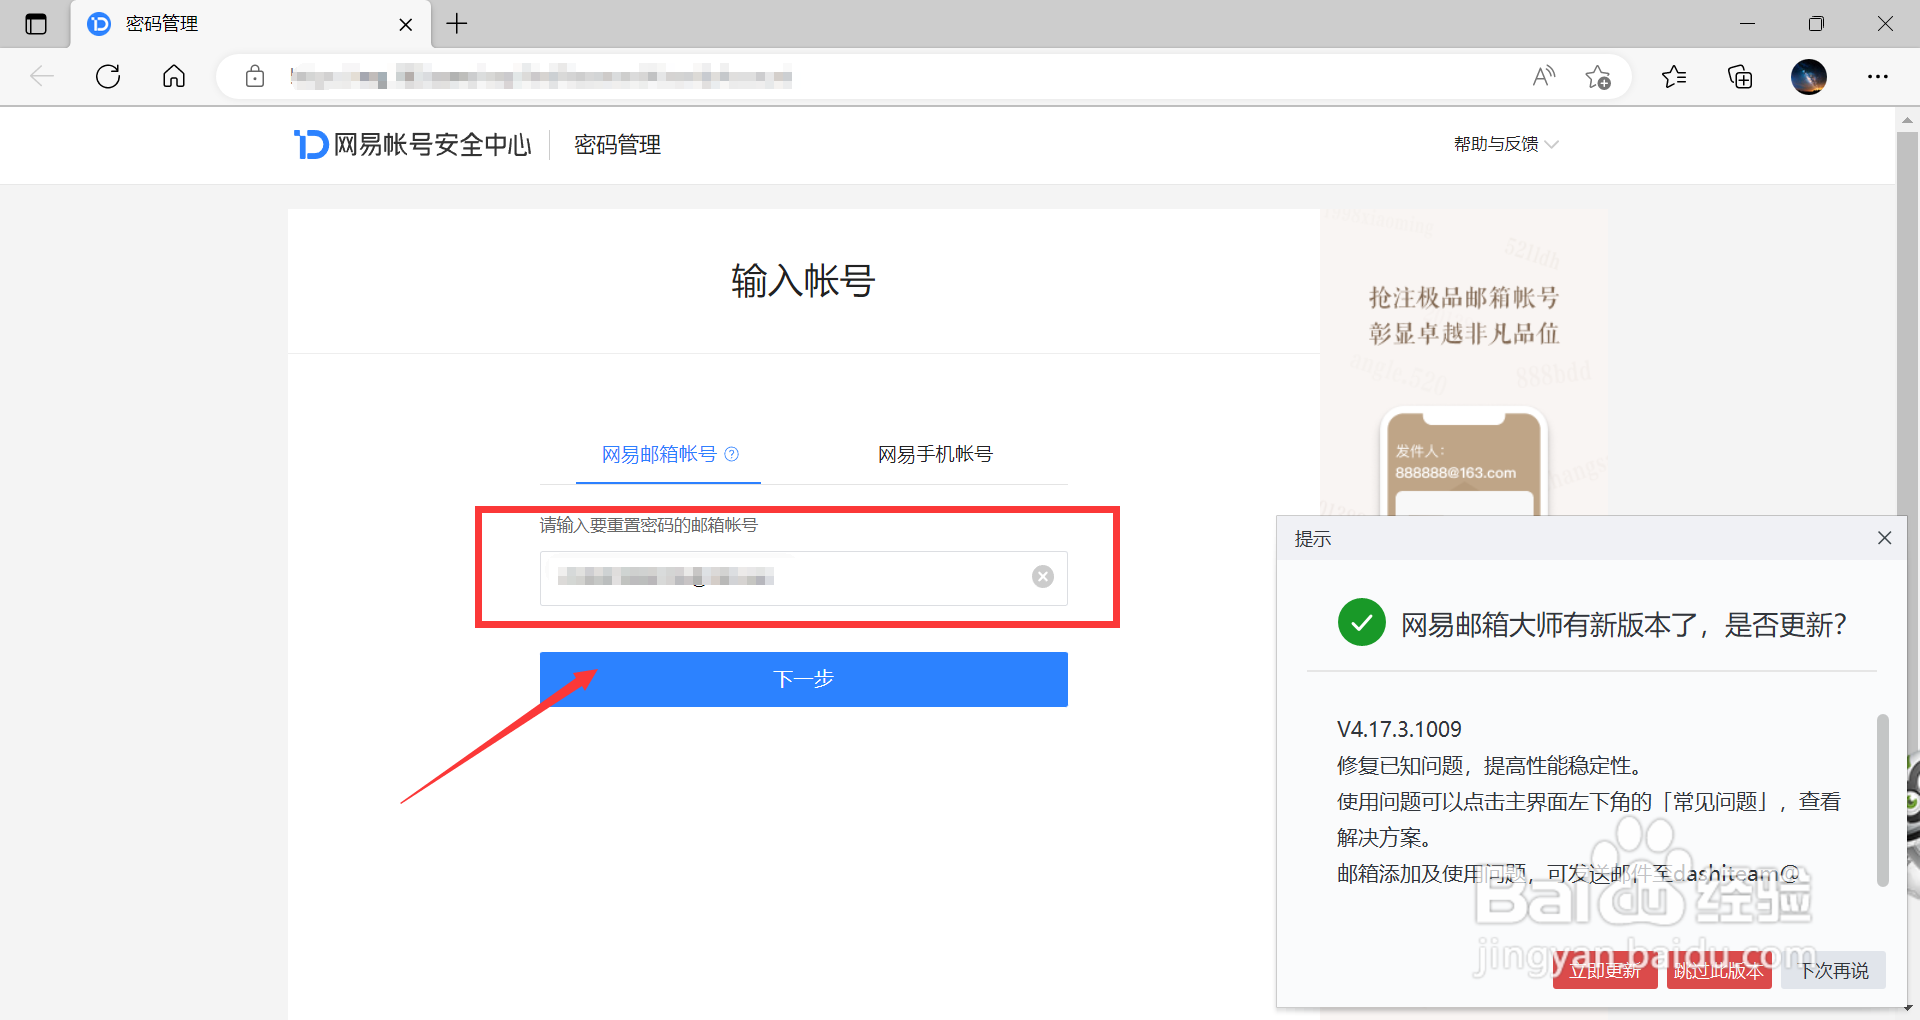Click 立即更新 in update dialog

(x=1605, y=970)
